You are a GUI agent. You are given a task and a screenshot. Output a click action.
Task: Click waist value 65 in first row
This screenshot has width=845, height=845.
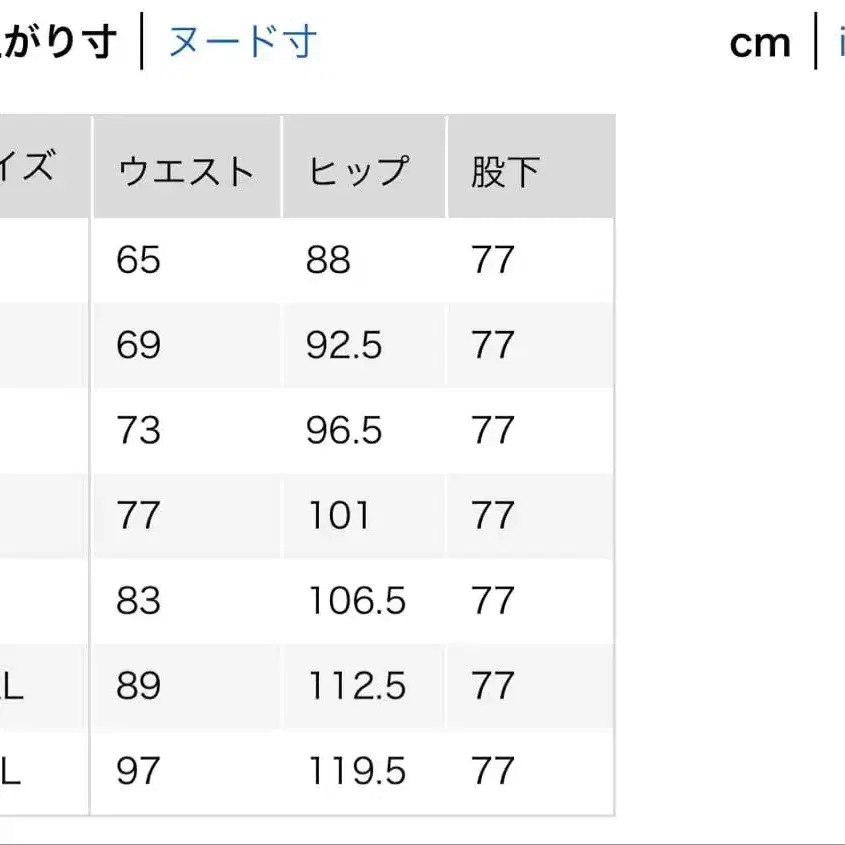click(137, 259)
